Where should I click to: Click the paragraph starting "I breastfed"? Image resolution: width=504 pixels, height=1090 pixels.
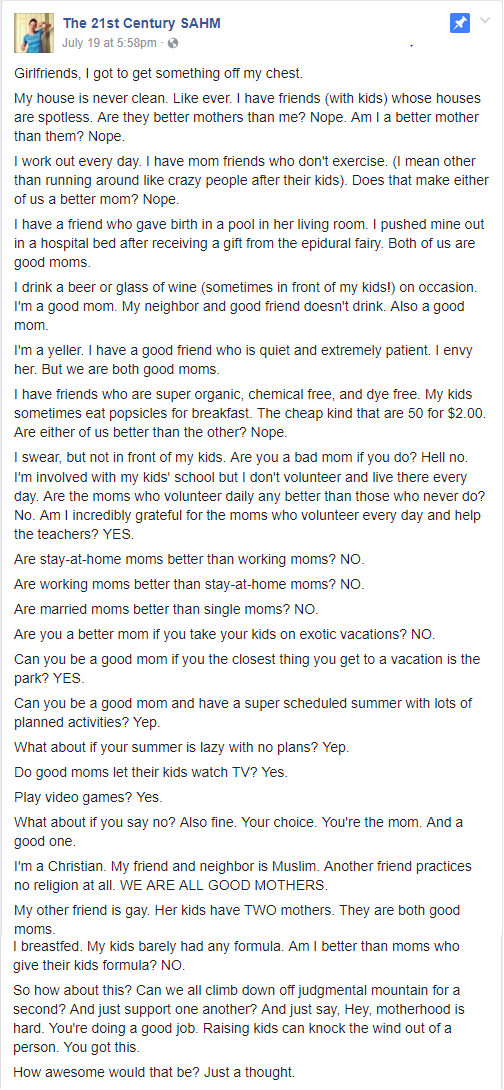click(236, 956)
